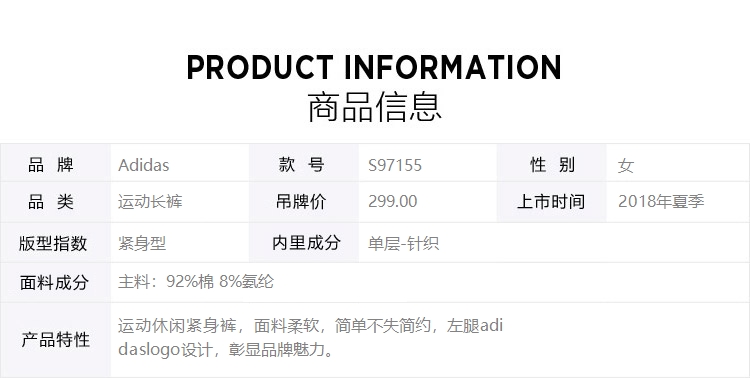
Task: Select the 性别 label cell
Action: click(551, 163)
